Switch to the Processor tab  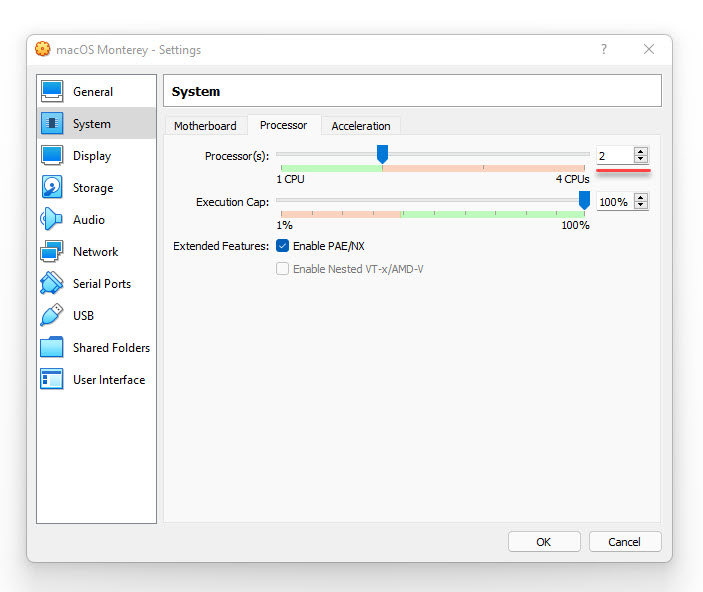pyautogui.click(x=284, y=125)
